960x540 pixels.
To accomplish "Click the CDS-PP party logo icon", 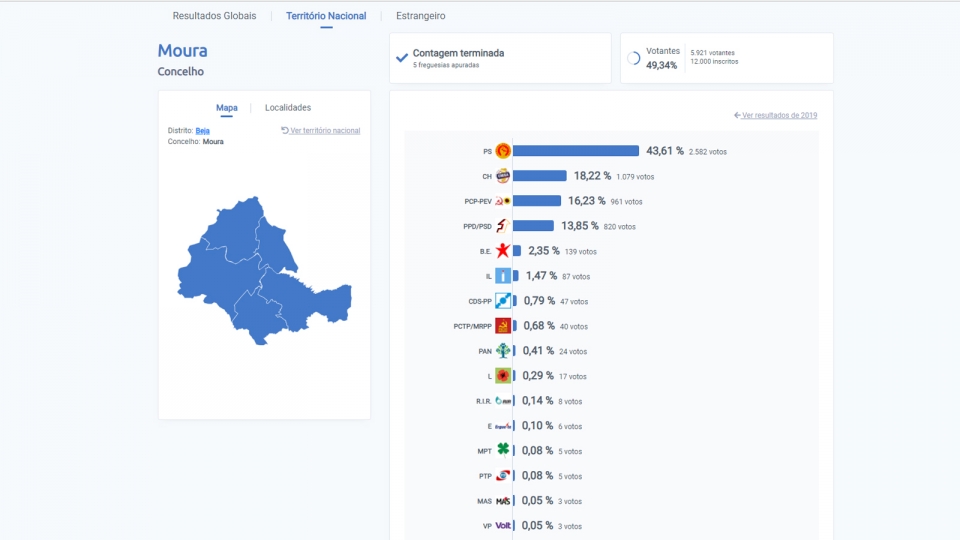I will coord(503,301).
